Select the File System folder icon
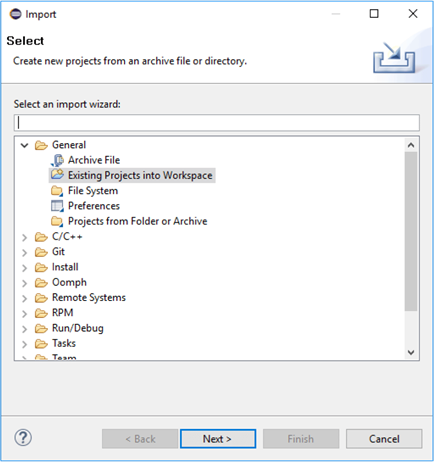This screenshot has height=462, width=435. click(x=57, y=191)
